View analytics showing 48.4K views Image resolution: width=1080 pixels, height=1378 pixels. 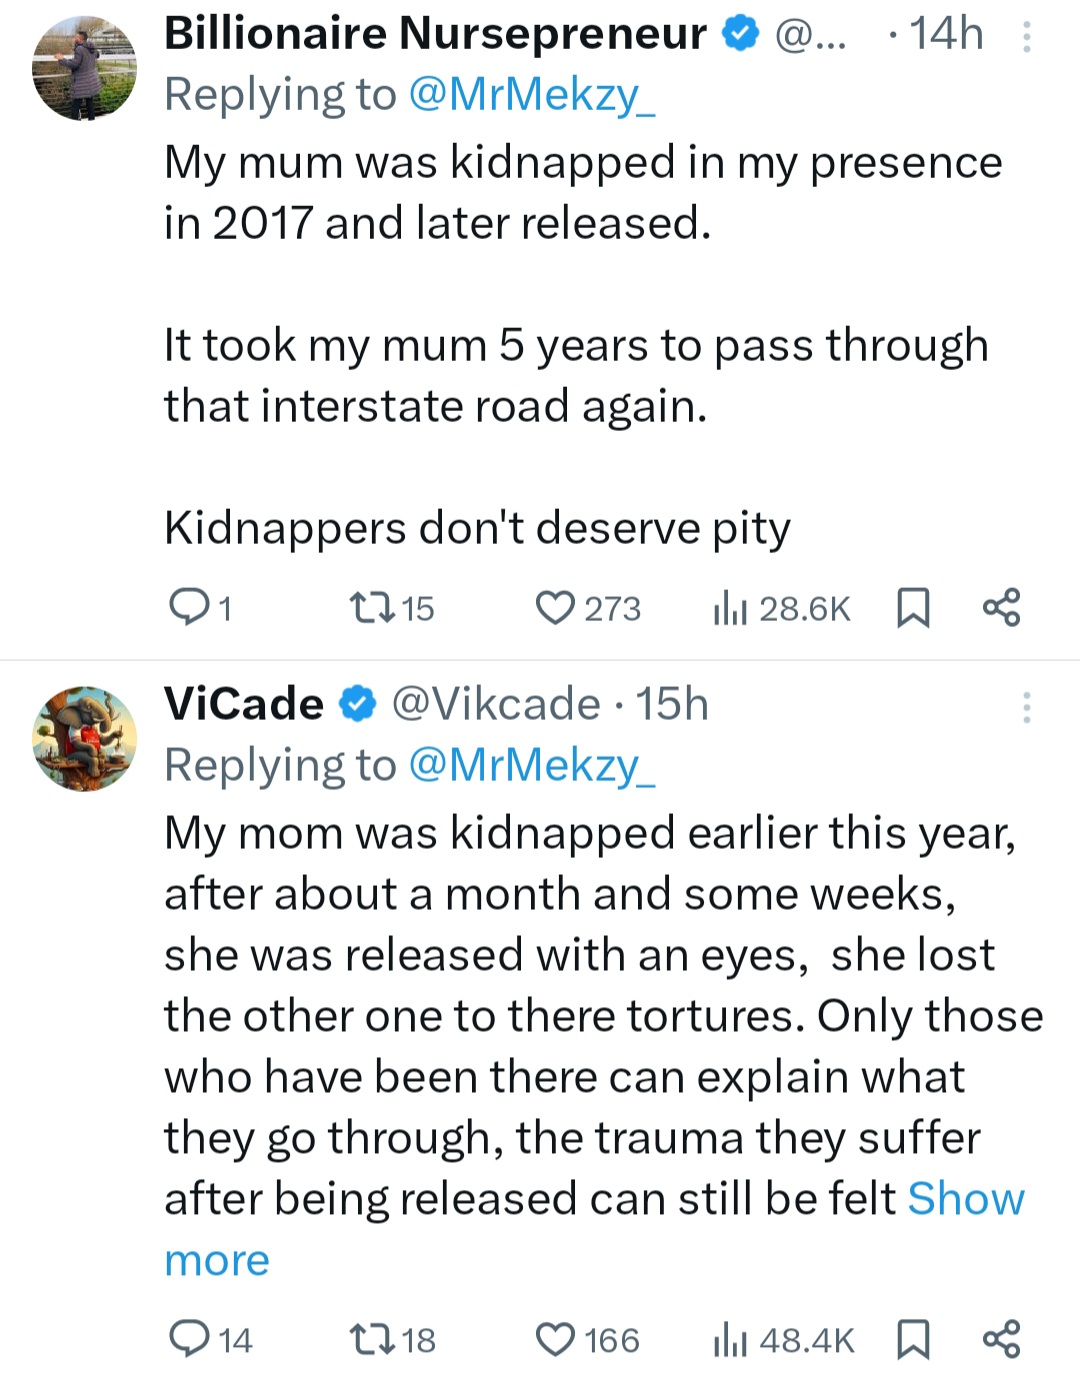tap(731, 1340)
